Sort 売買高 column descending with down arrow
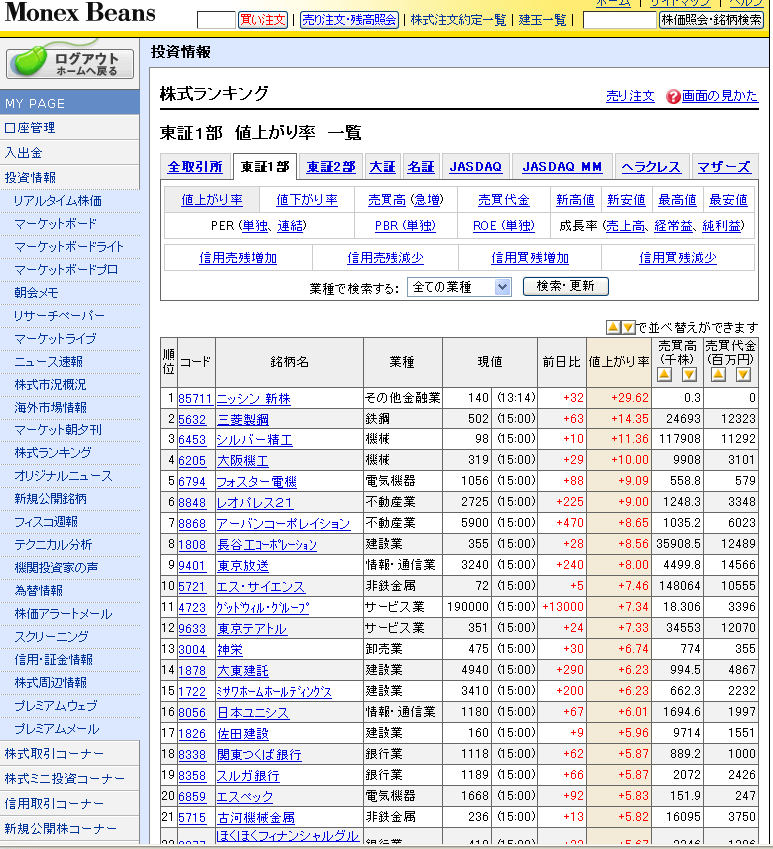 pyautogui.click(x=689, y=375)
